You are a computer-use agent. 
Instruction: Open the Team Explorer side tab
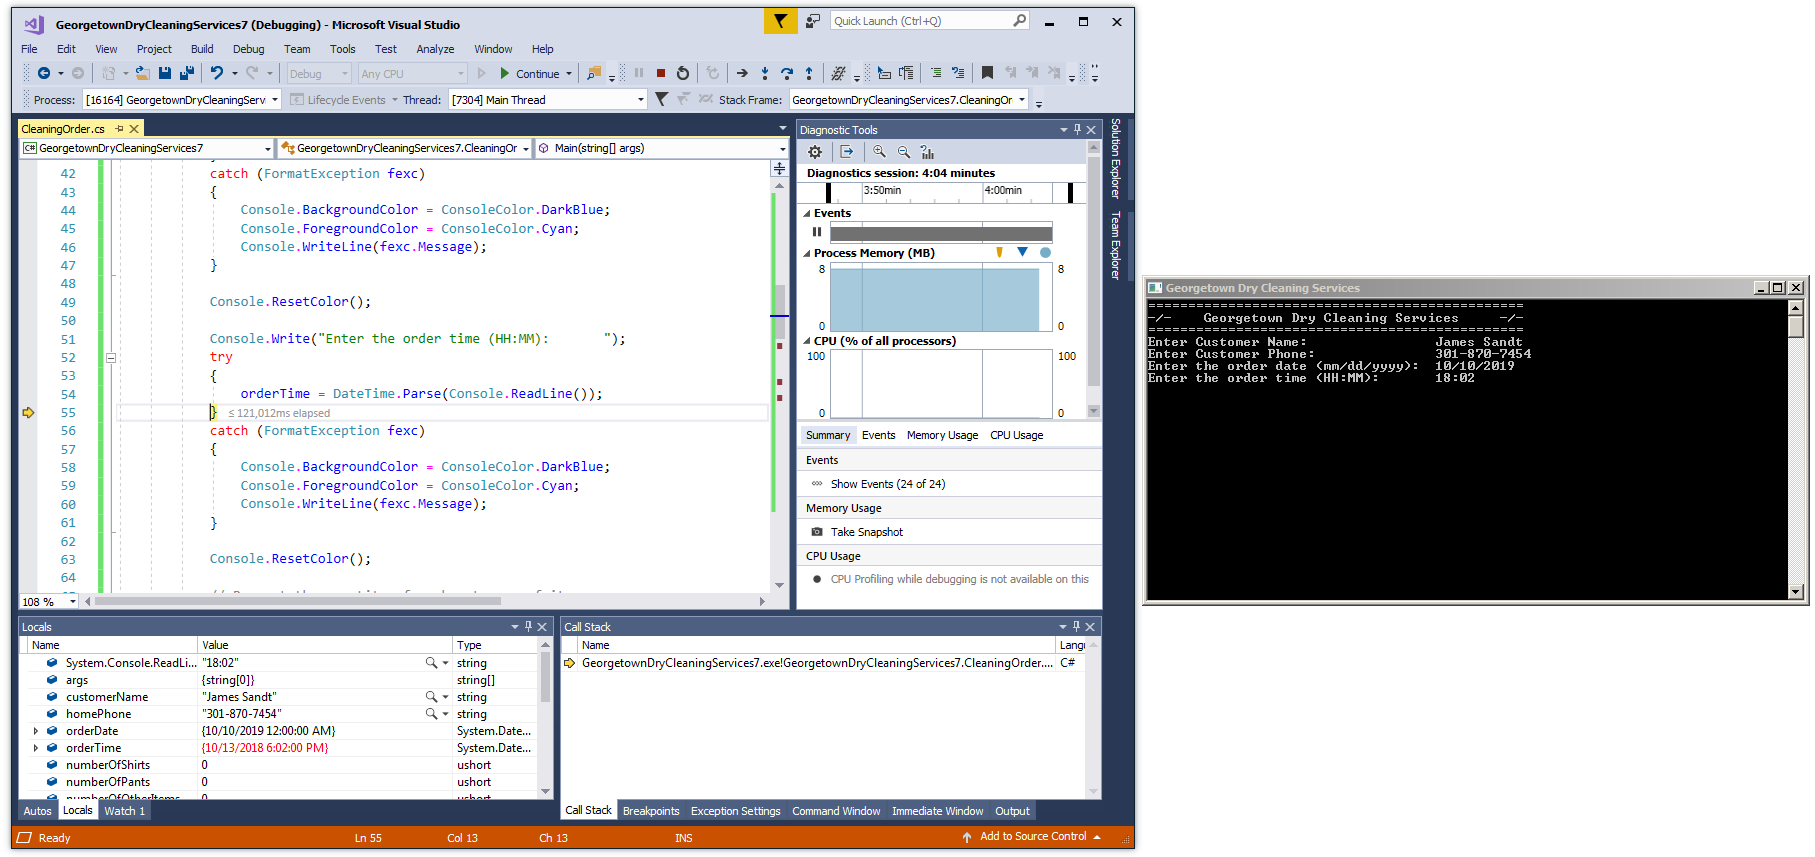pos(1116,245)
